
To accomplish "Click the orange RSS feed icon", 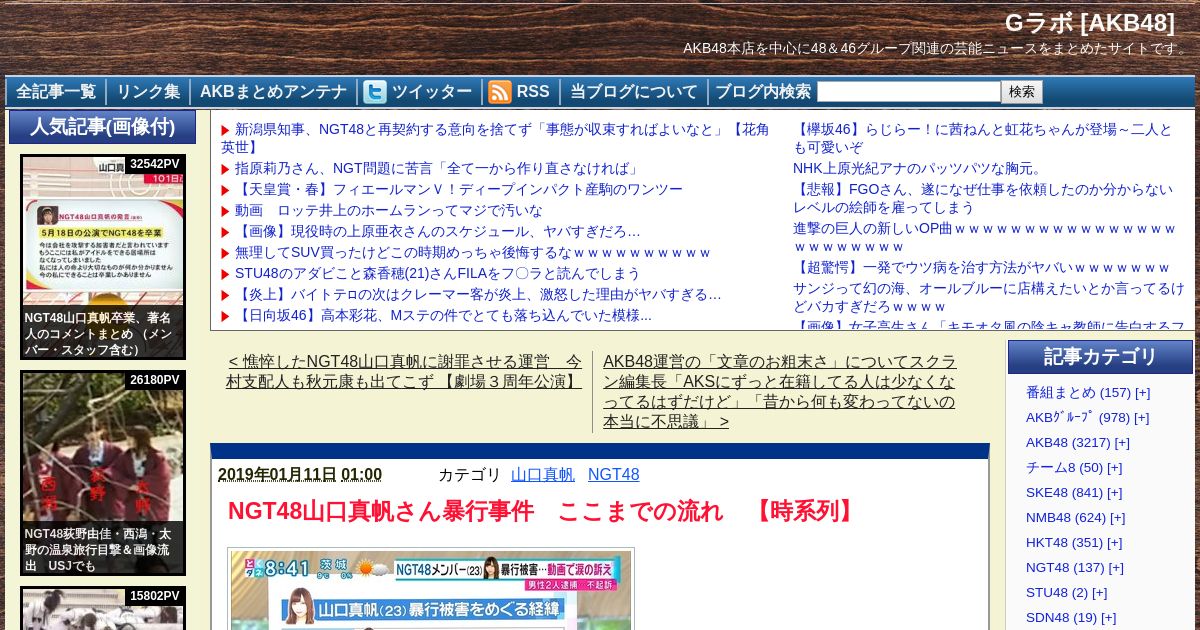I will click(x=500, y=92).
